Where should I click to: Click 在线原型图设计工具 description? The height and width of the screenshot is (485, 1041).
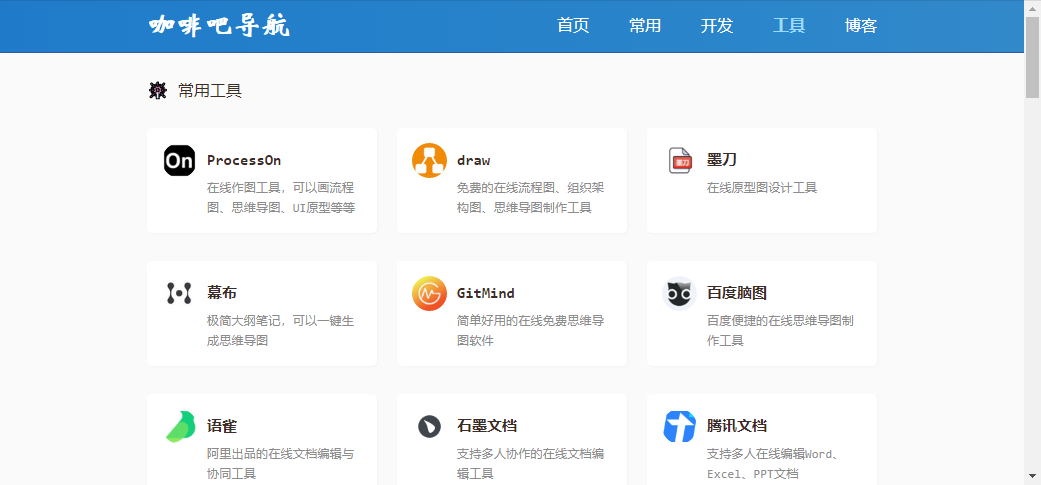click(x=761, y=188)
